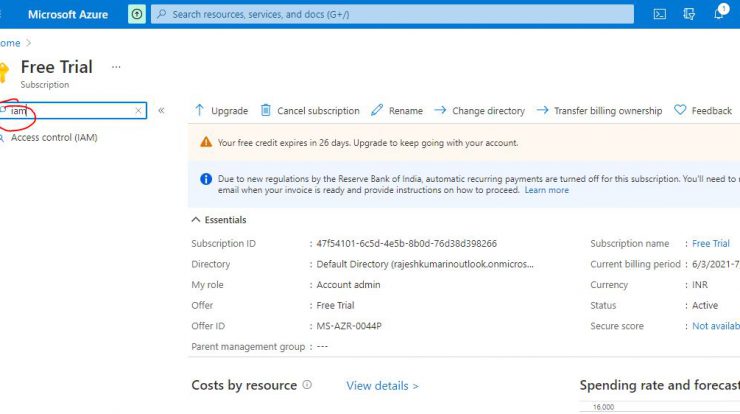Click the breadcrumb chevron after Home
The image size is (740, 414).
click(x=28, y=43)
